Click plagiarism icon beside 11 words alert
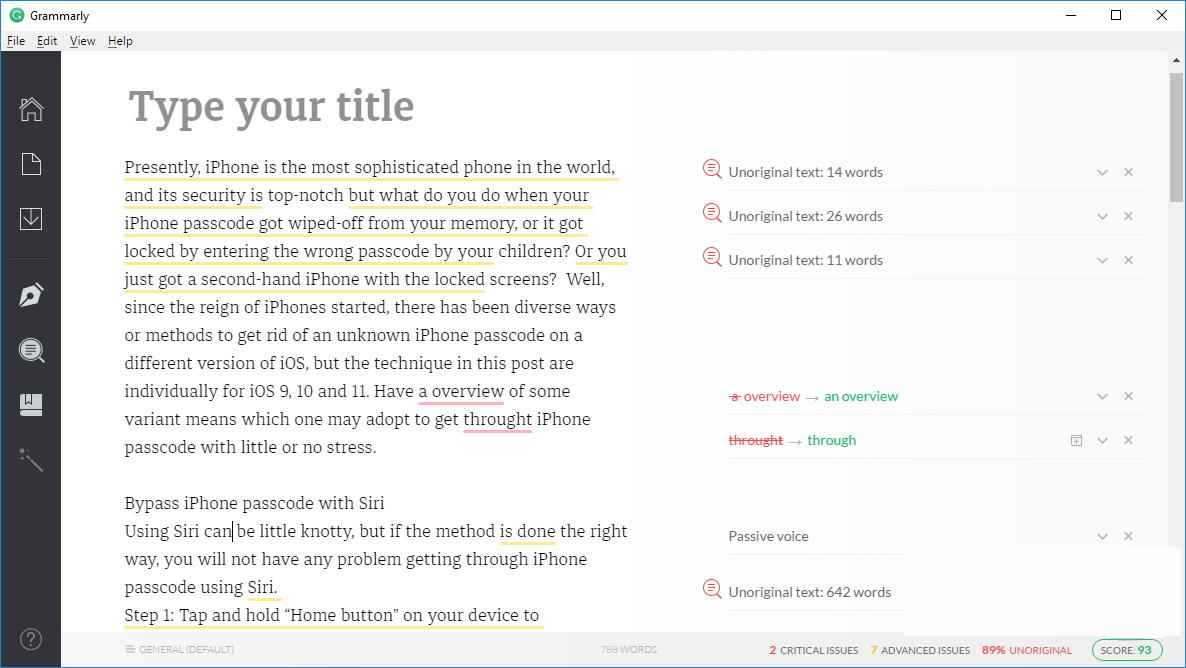Image resolution: width=1186 pixels, height=668 pixels. click(x=712, y=257)
